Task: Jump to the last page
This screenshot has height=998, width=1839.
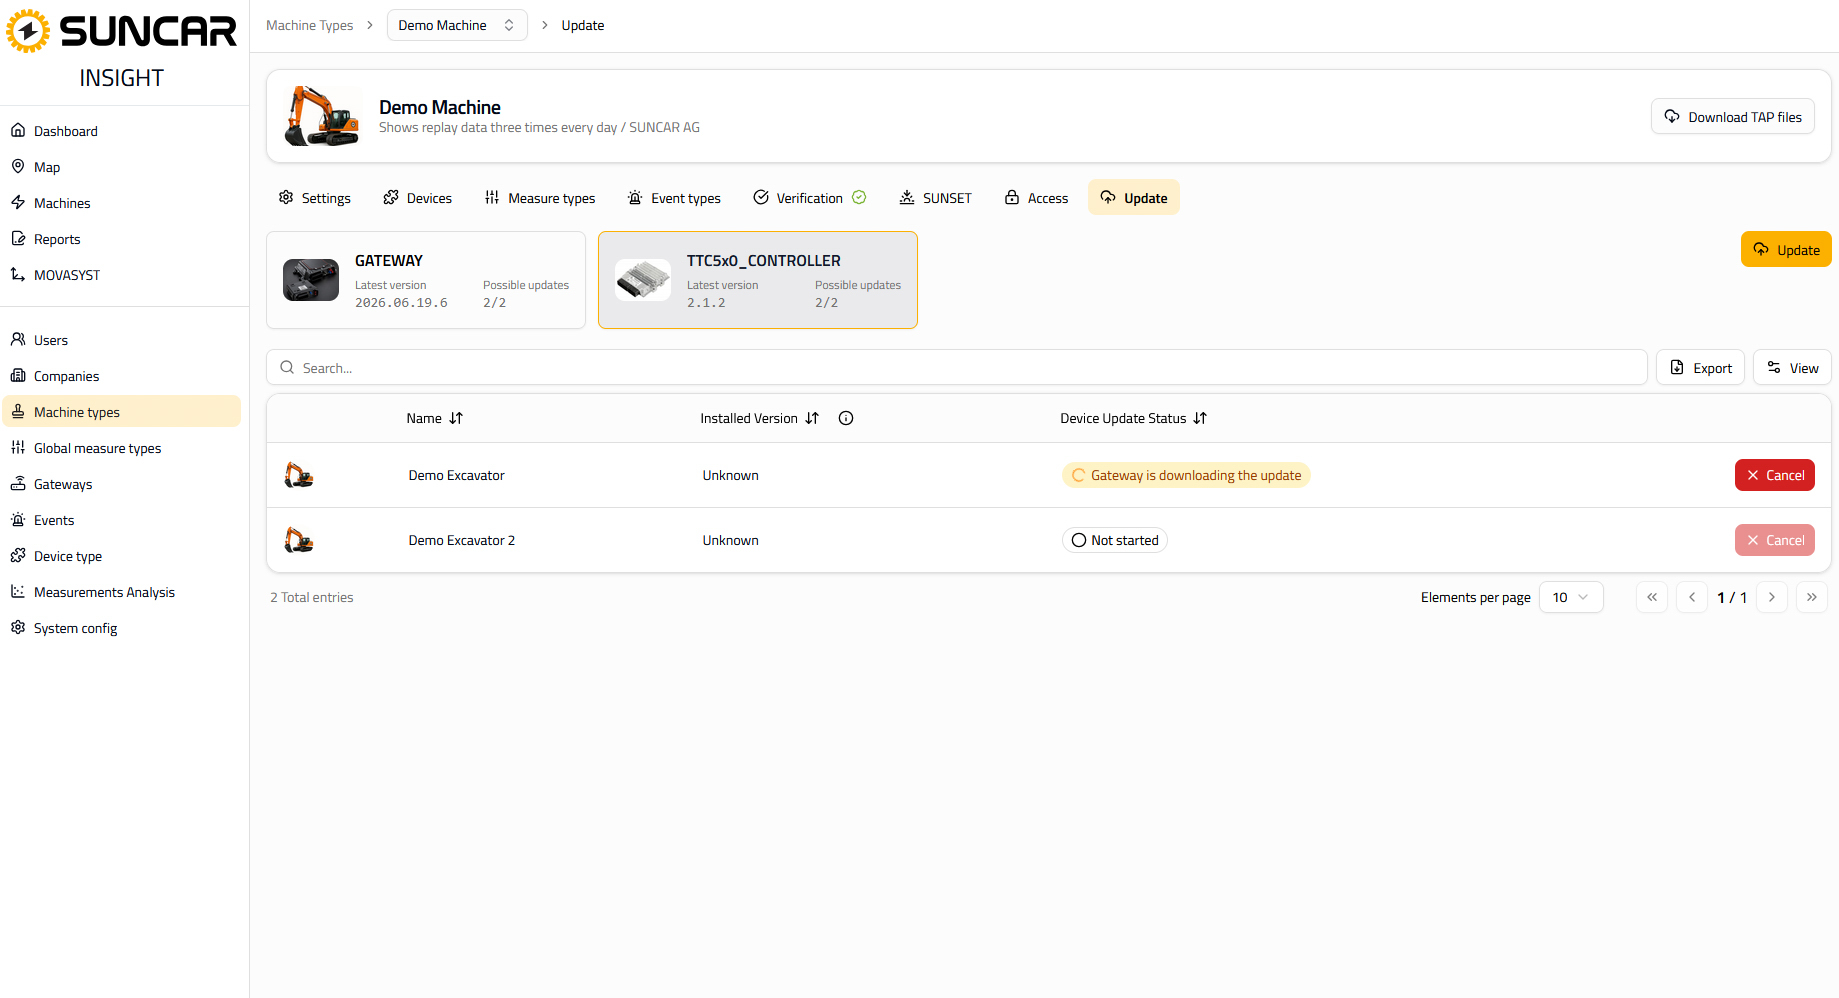Action: click(1812, 597)
